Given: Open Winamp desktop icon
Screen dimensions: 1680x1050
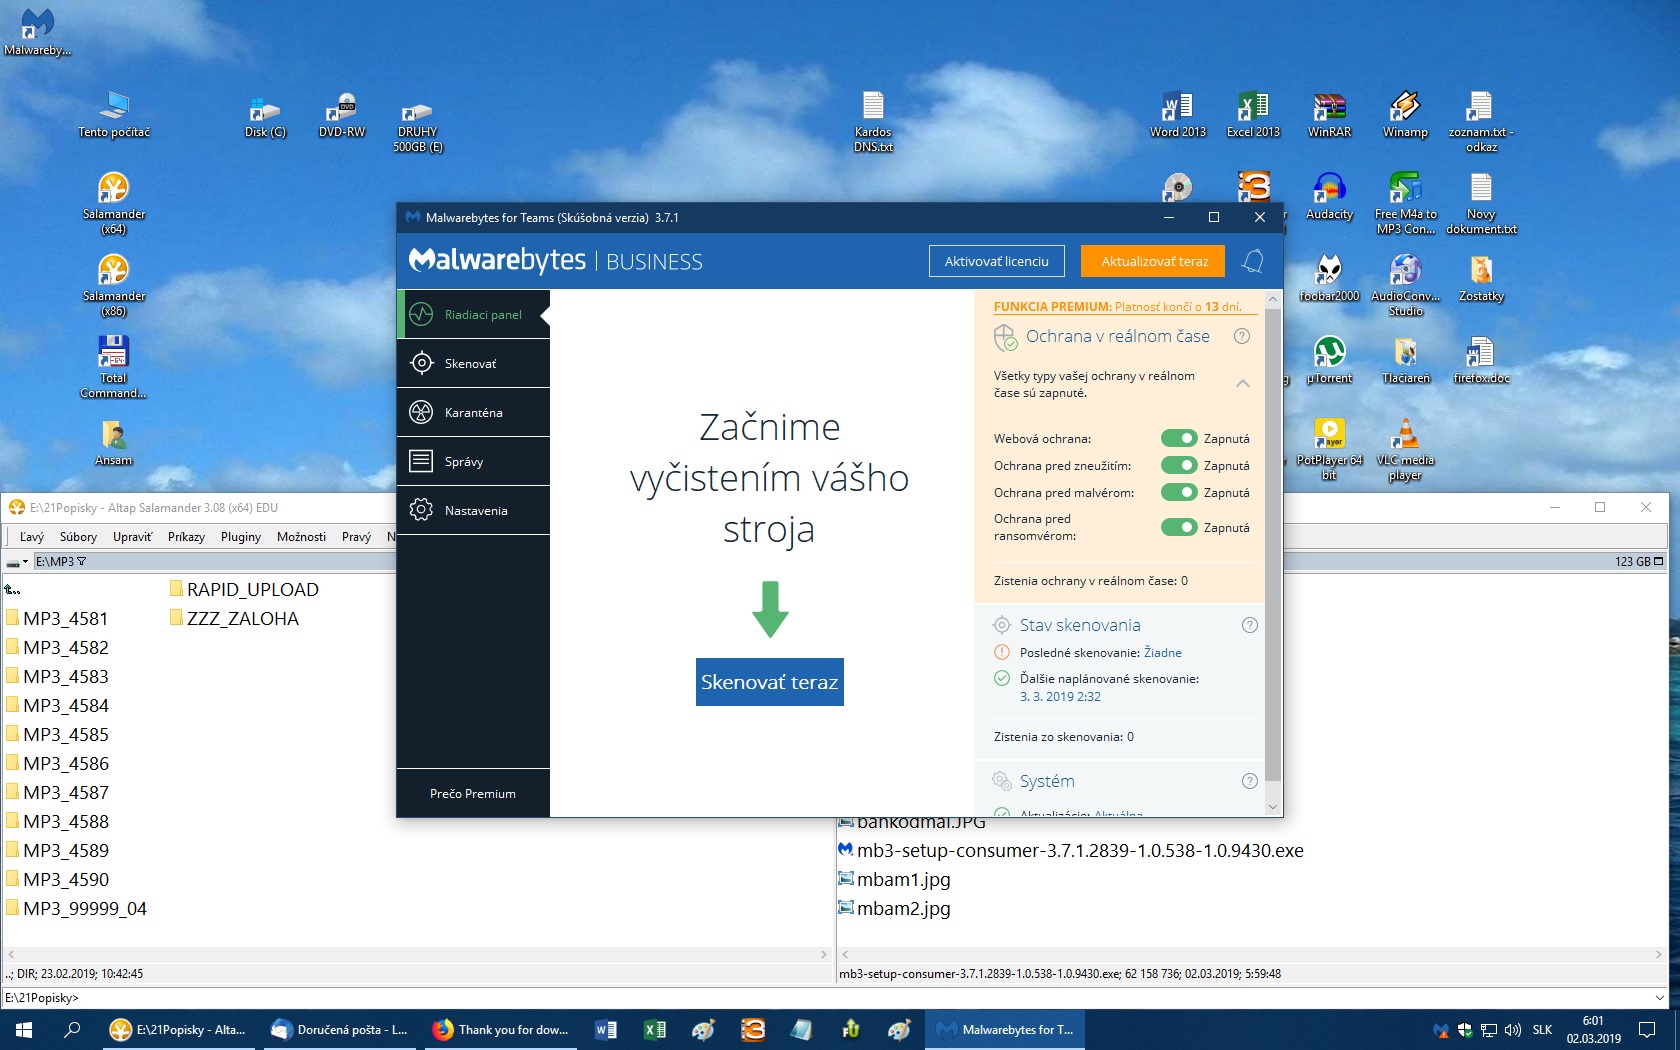Looking at the screenshot, I should (x=1405, y=114).
